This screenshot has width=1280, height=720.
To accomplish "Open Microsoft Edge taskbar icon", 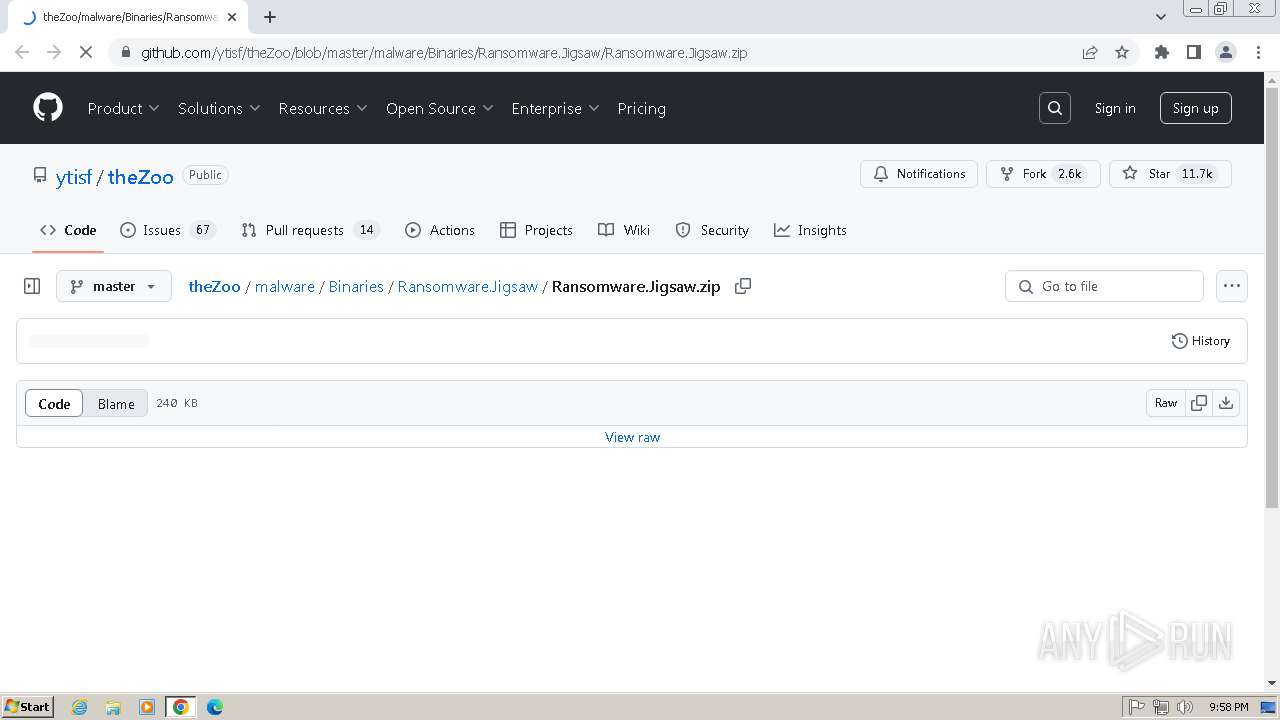I will (215, 707).
